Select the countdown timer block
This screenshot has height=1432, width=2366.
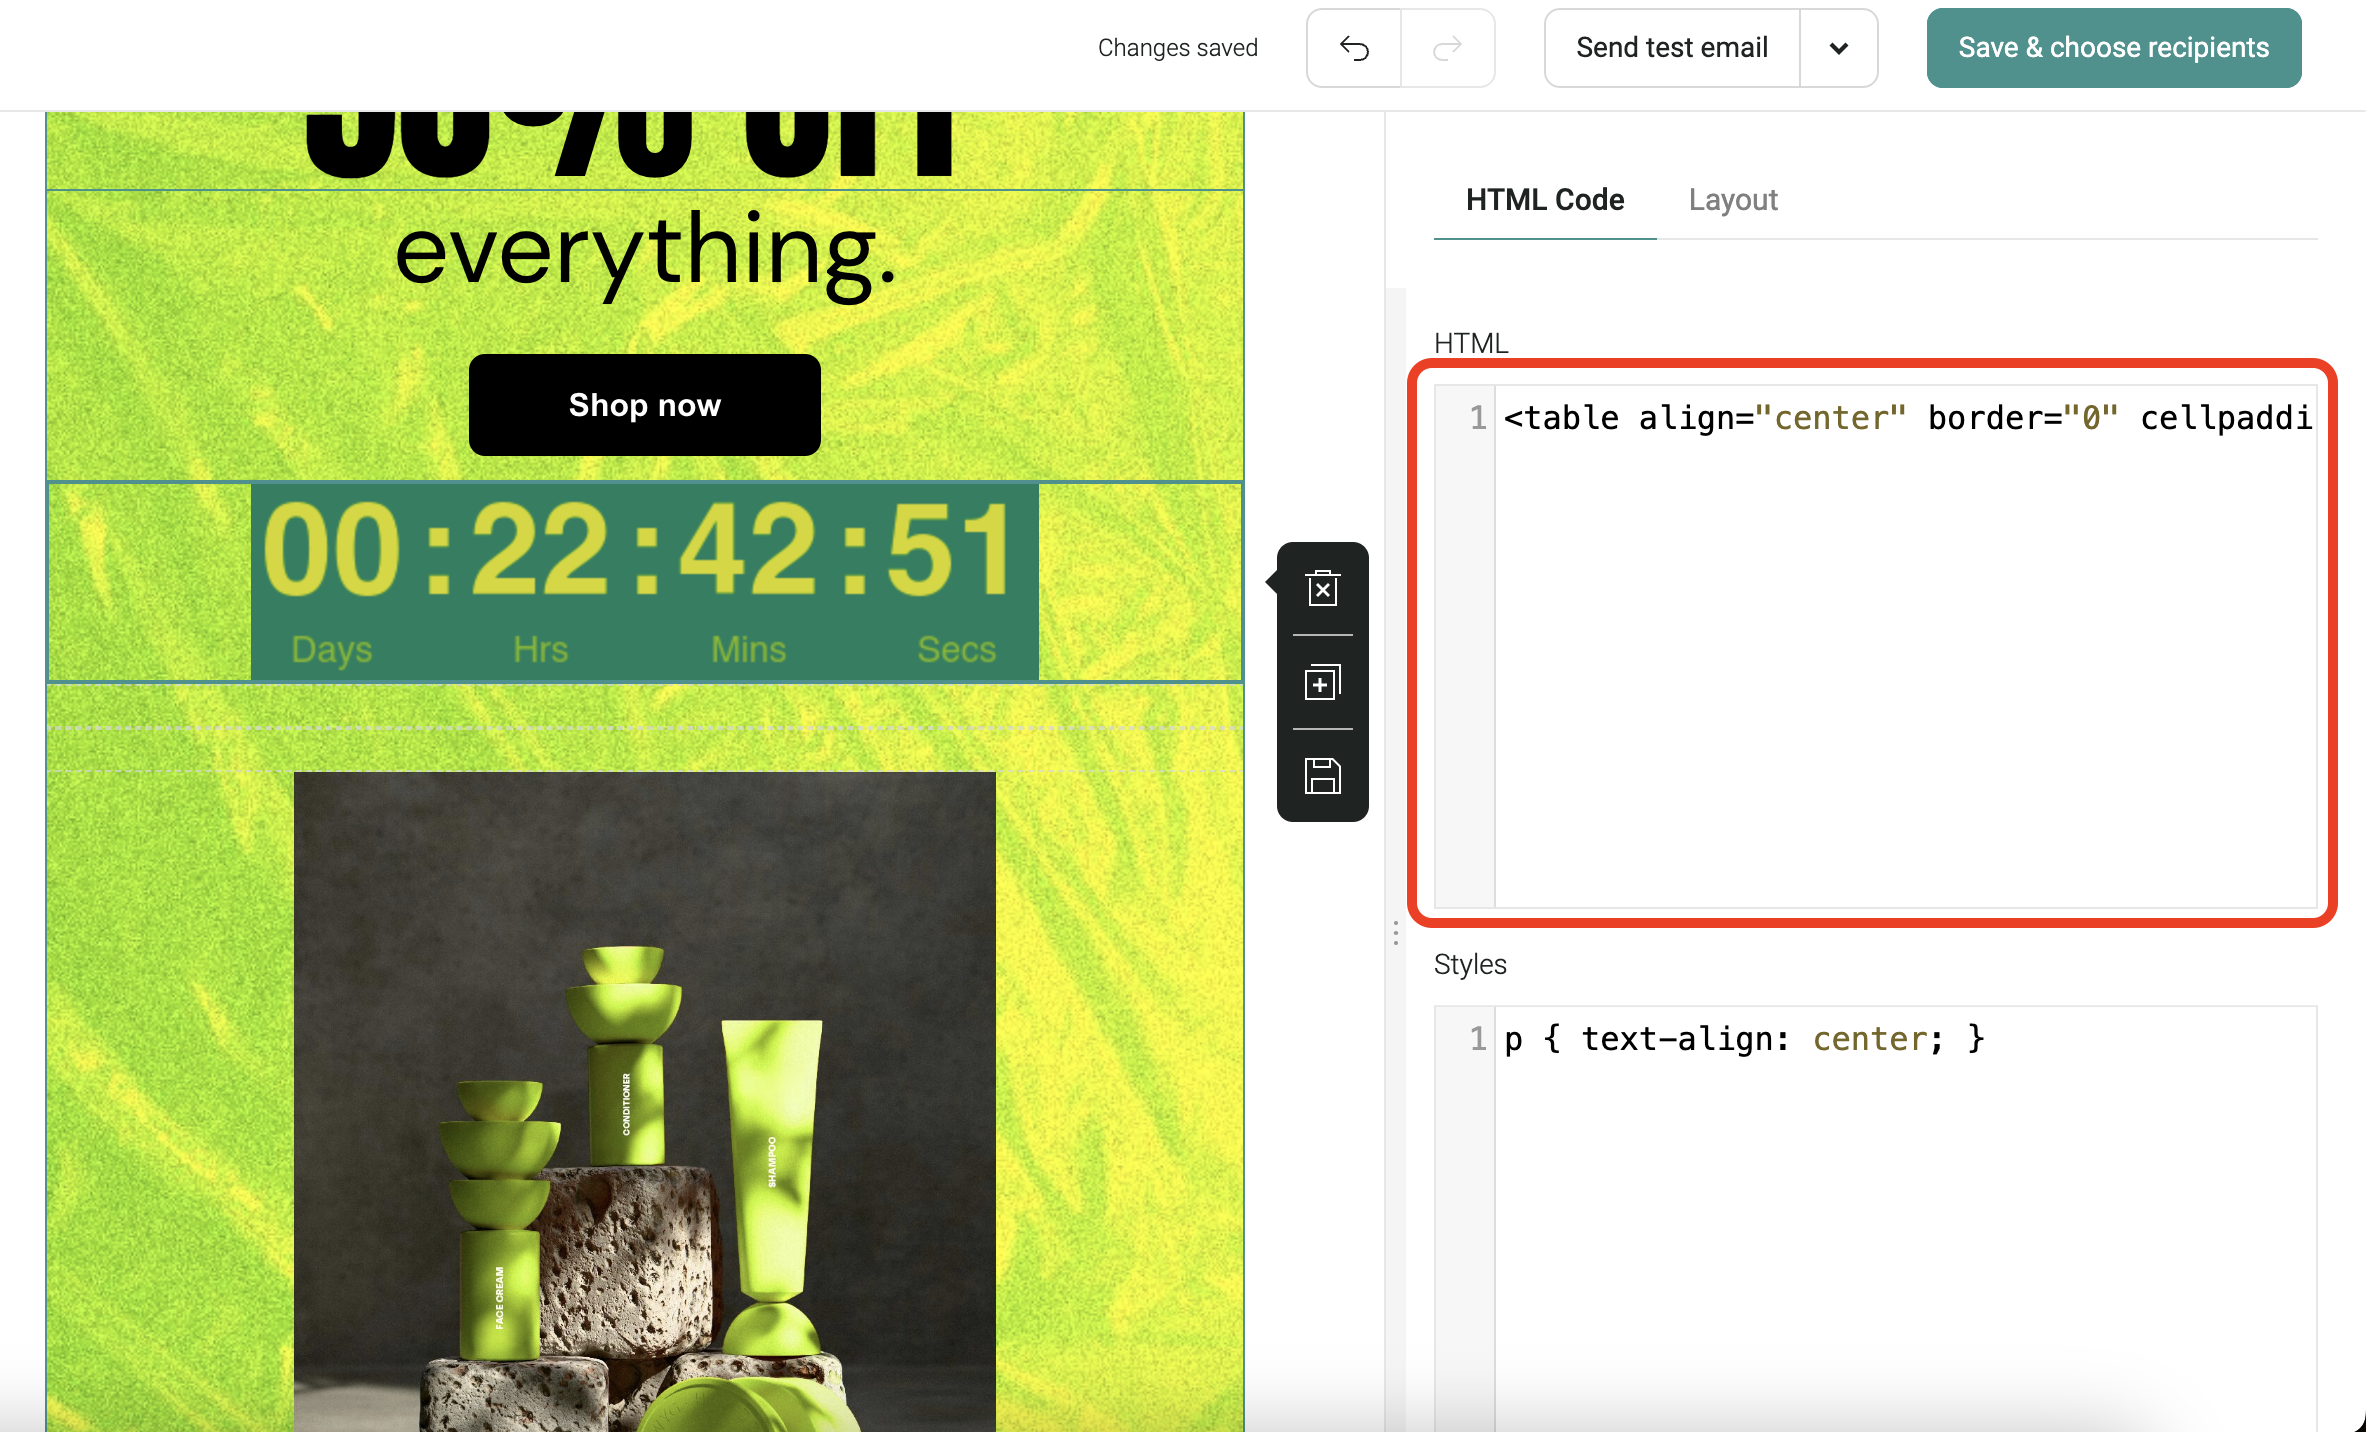tap(645, 582)
